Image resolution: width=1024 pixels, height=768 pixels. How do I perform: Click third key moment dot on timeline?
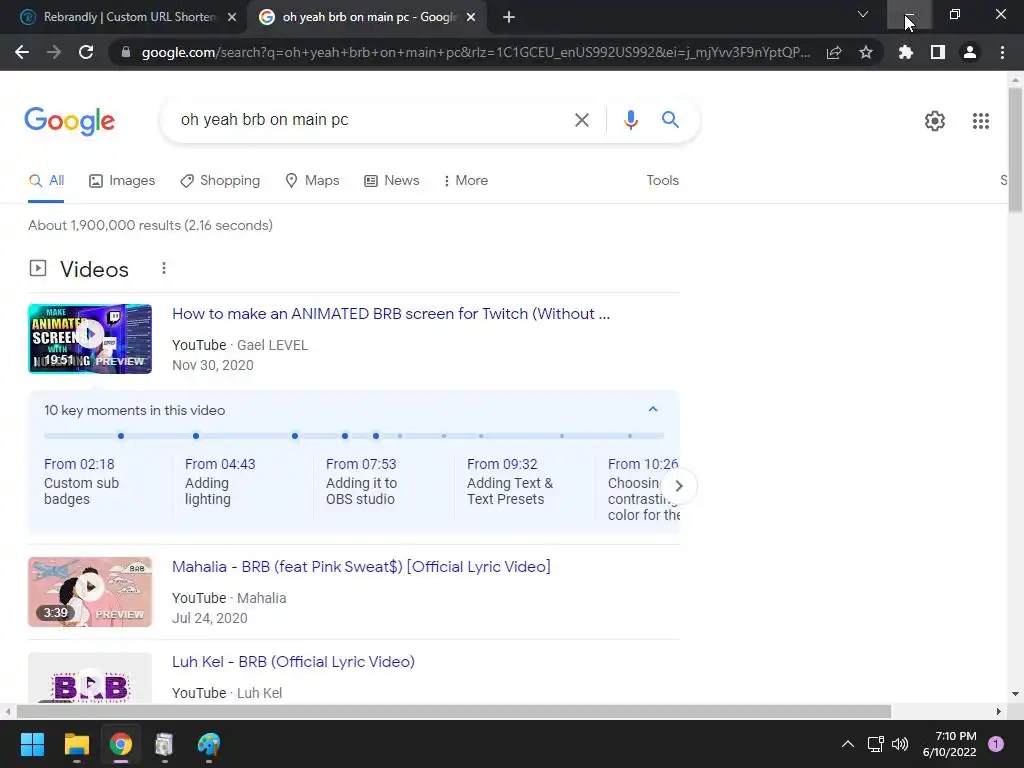coord(295,436)
